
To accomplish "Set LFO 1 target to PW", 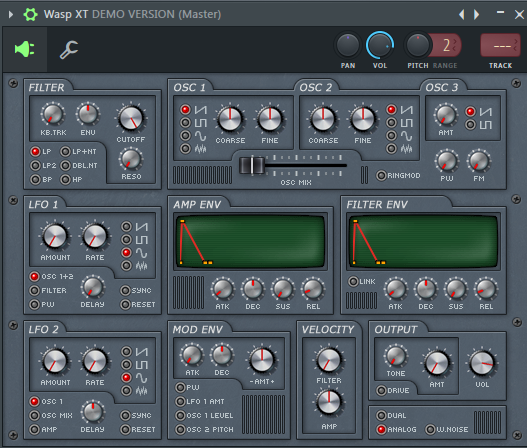I will tap(34, 304).
